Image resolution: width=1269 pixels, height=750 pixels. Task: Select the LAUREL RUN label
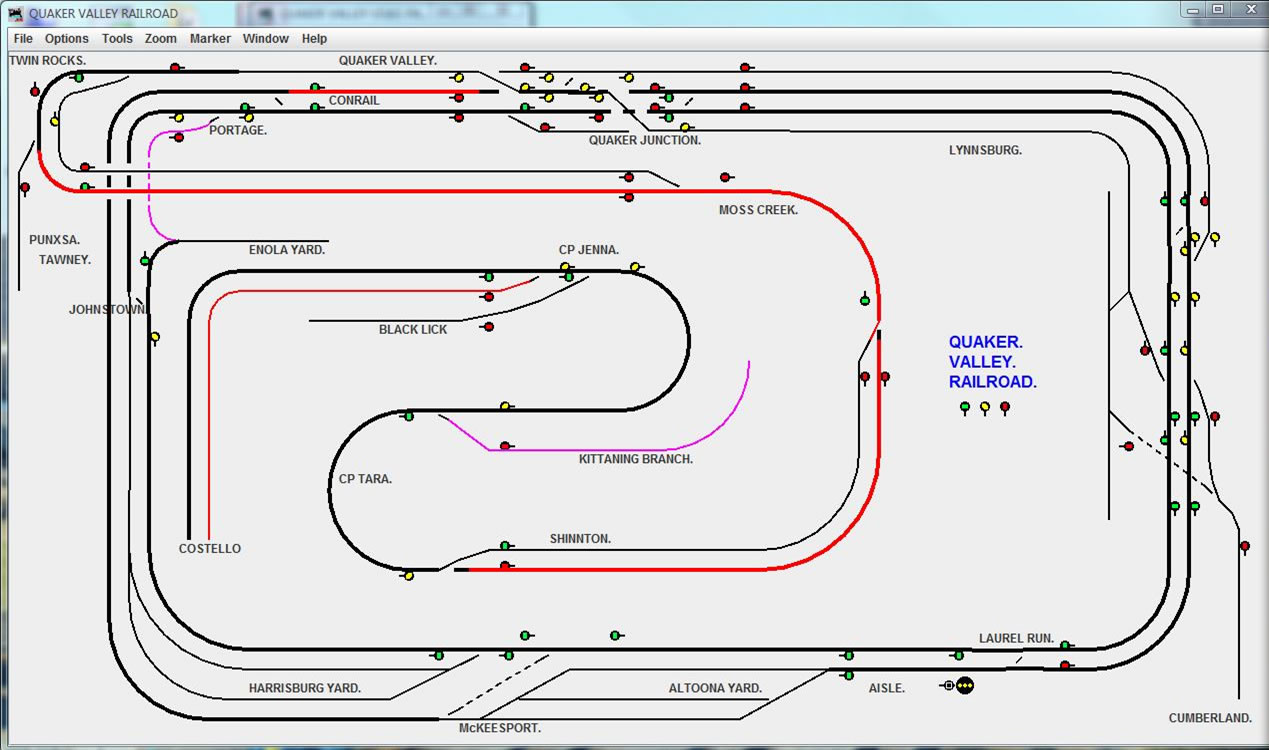[x=1016, y=639]
